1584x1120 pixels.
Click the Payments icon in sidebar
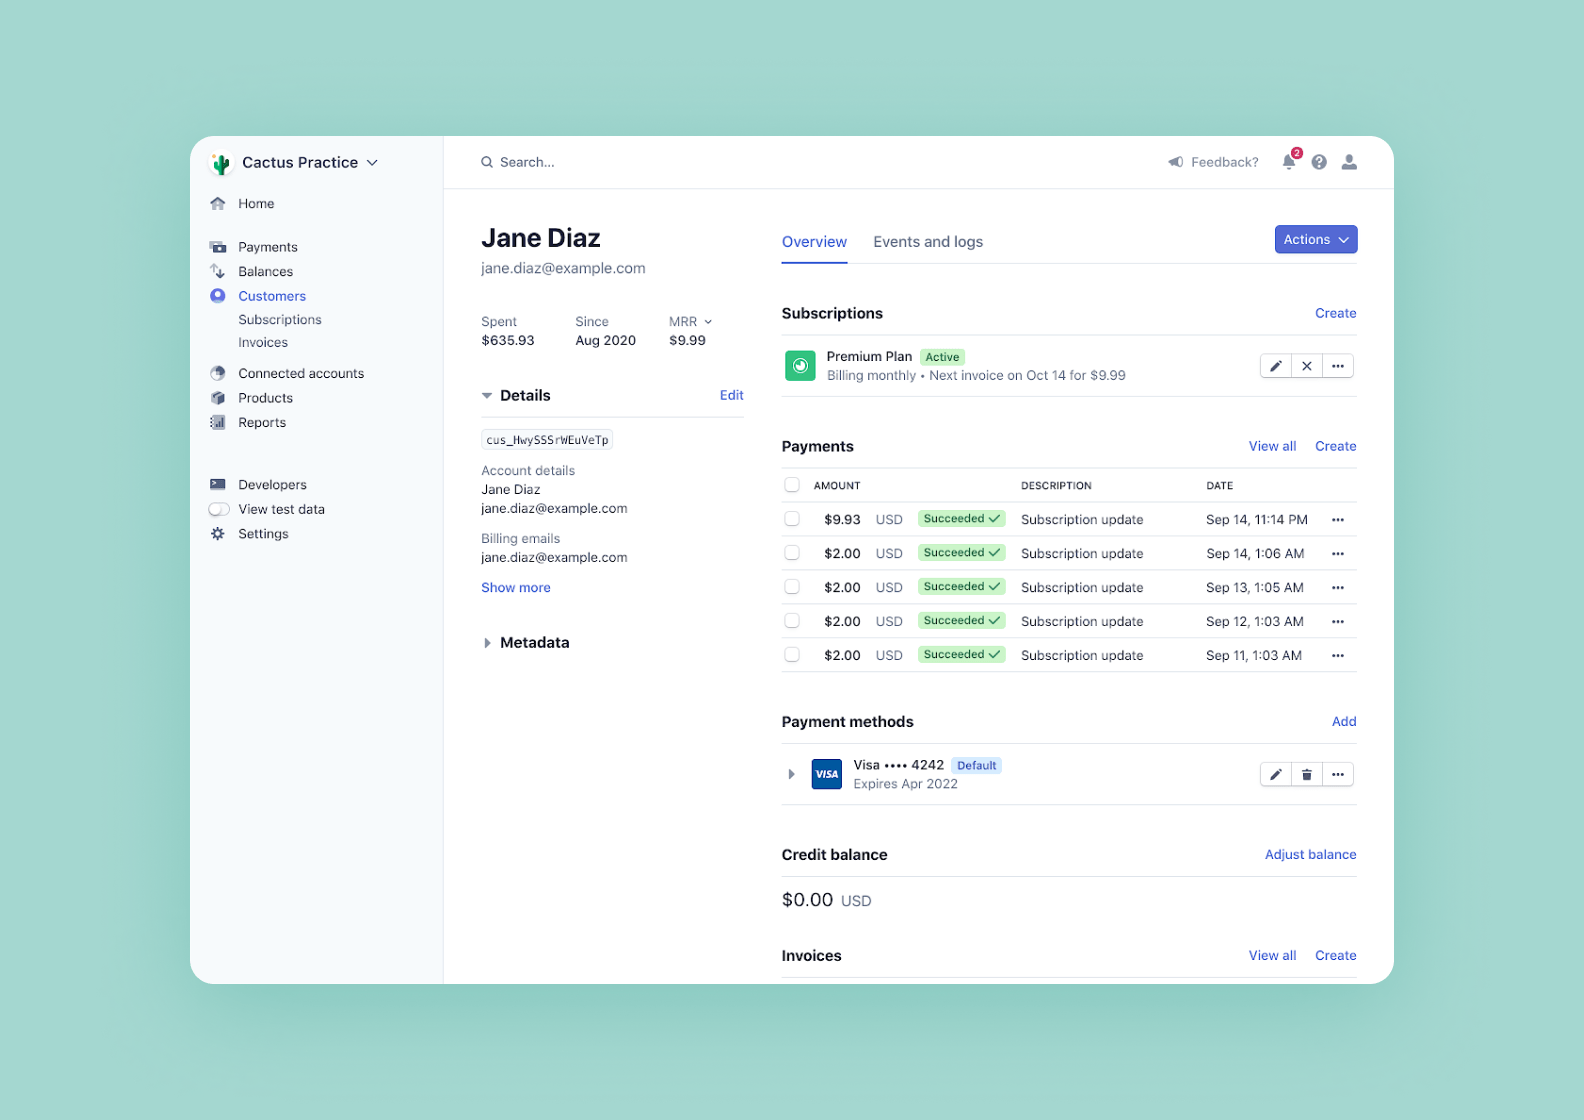[x=218, y=247]
